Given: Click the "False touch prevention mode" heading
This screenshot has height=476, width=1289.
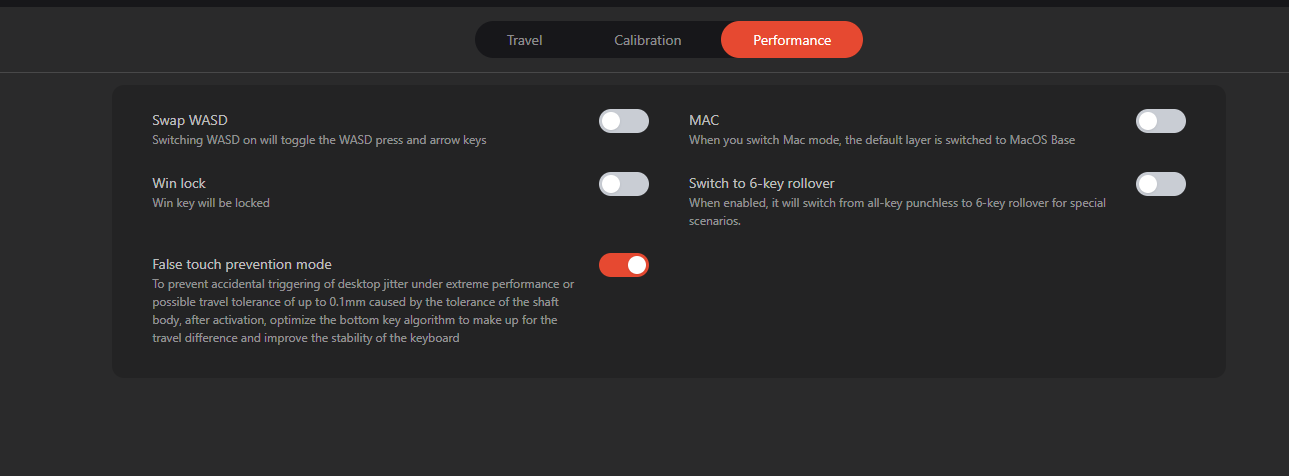Looking at the screenshot, I should (242, 264).
